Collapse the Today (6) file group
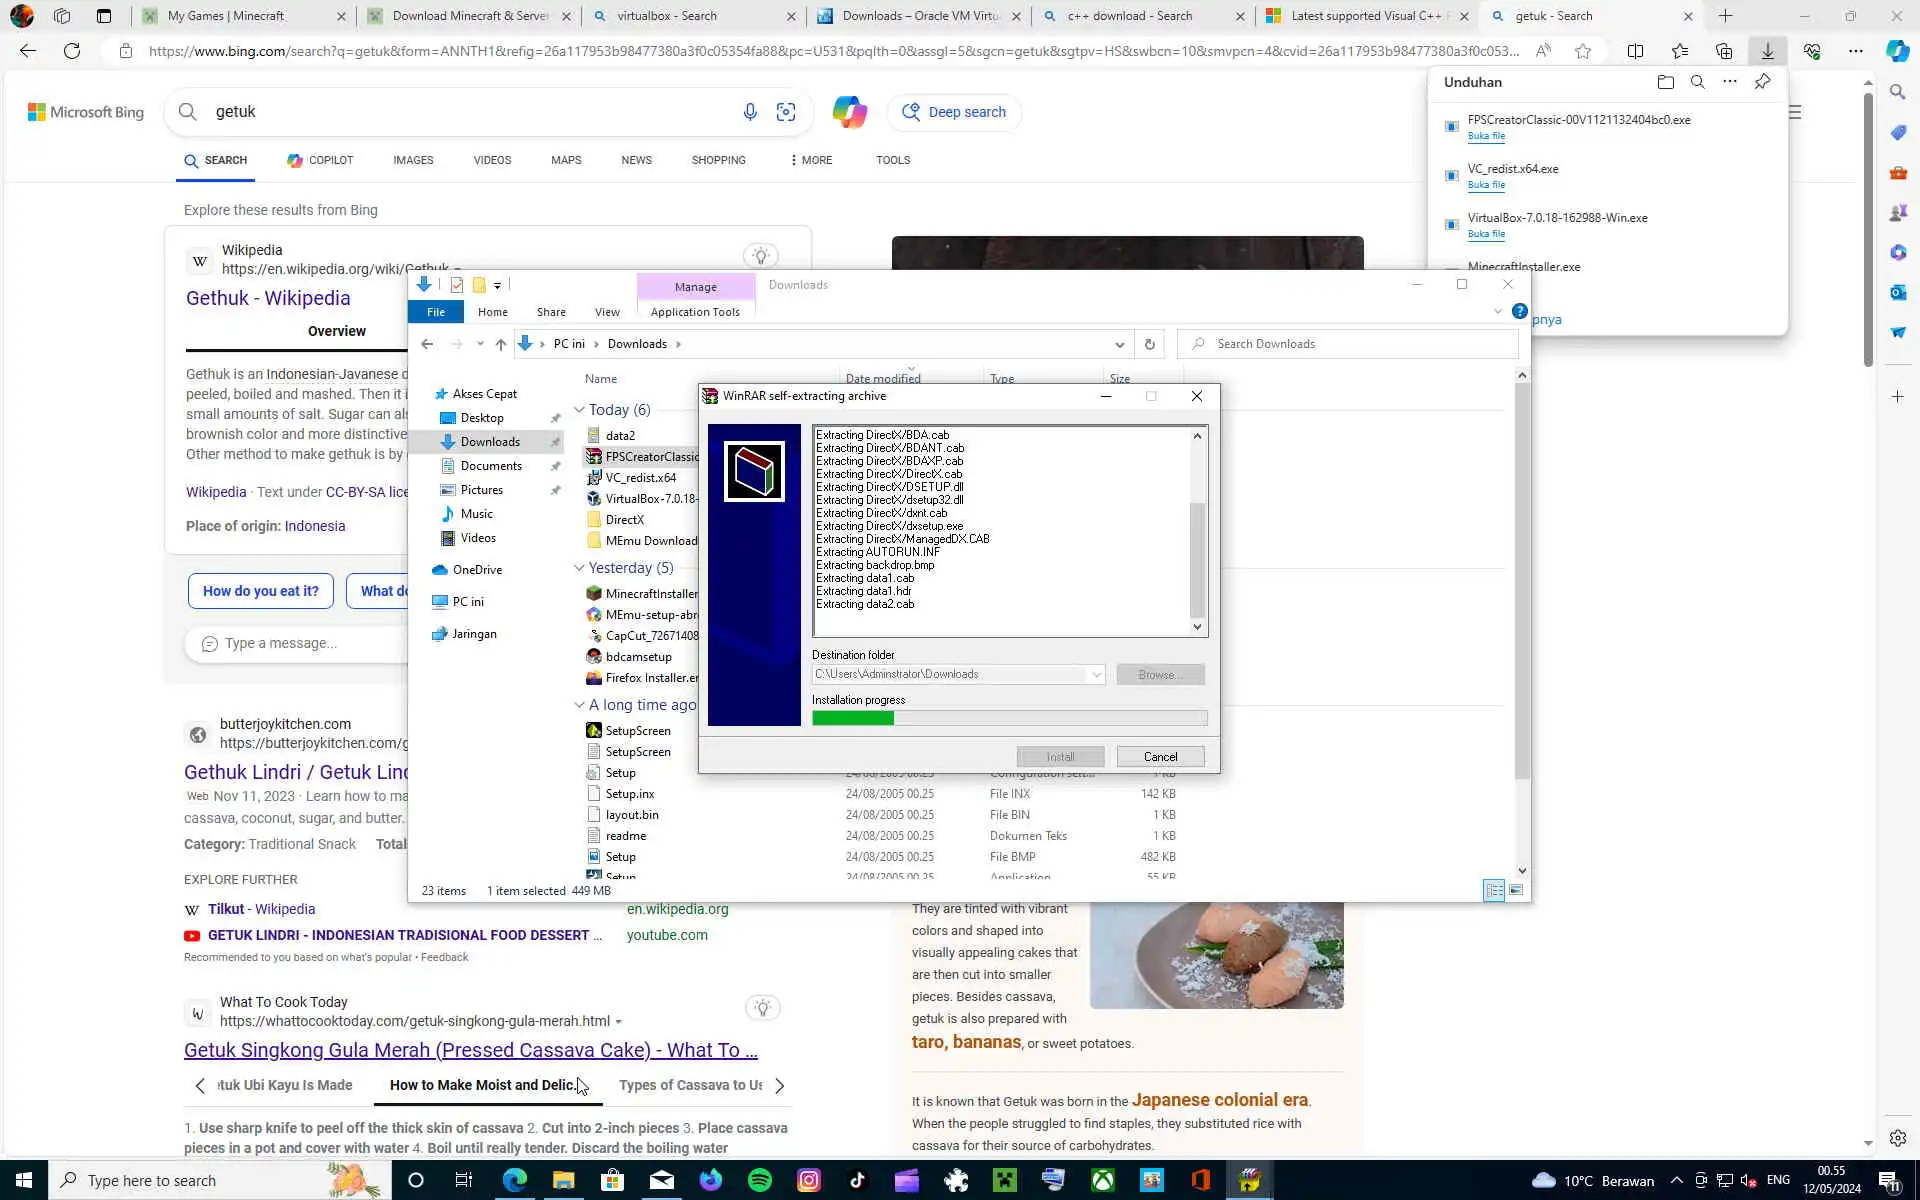The width and height of the screenshot is (1920, 1200). [x=579, y=410]
